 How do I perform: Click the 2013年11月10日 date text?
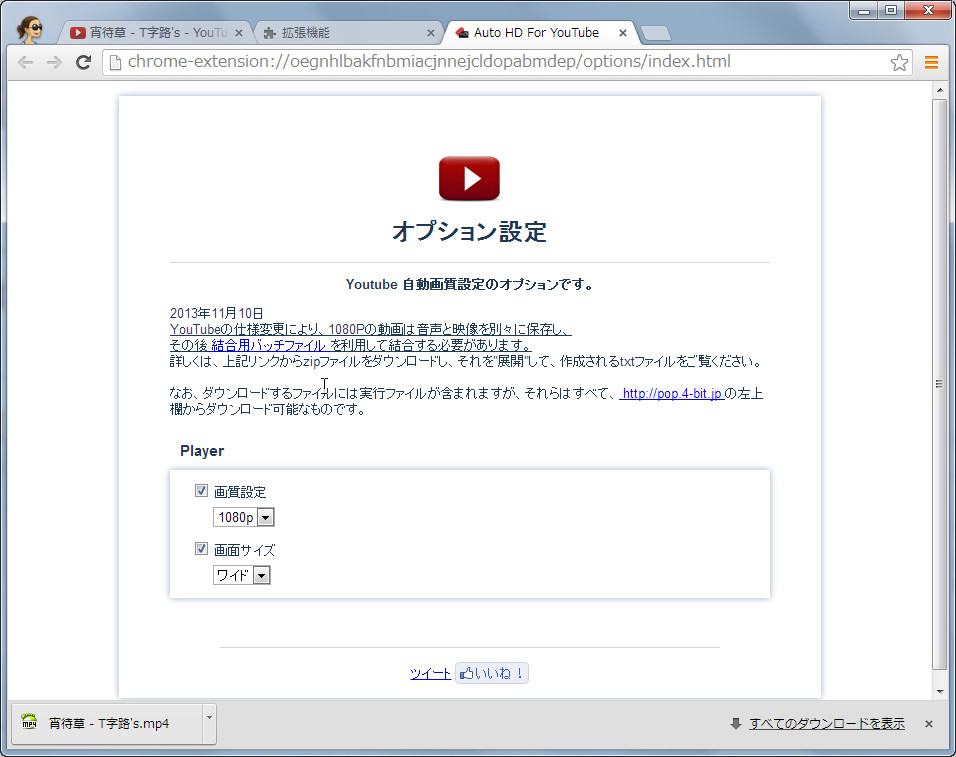[x=216, y=313]
